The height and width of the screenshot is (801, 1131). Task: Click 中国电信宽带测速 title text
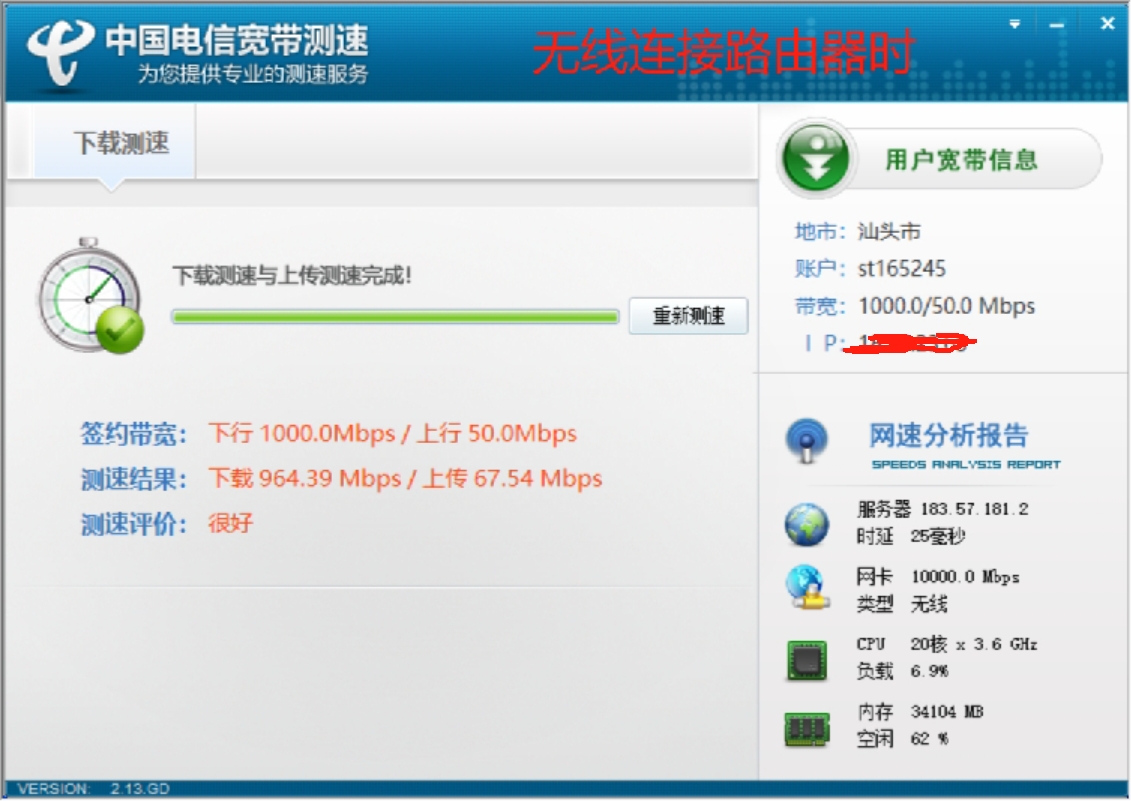(237, 40)
